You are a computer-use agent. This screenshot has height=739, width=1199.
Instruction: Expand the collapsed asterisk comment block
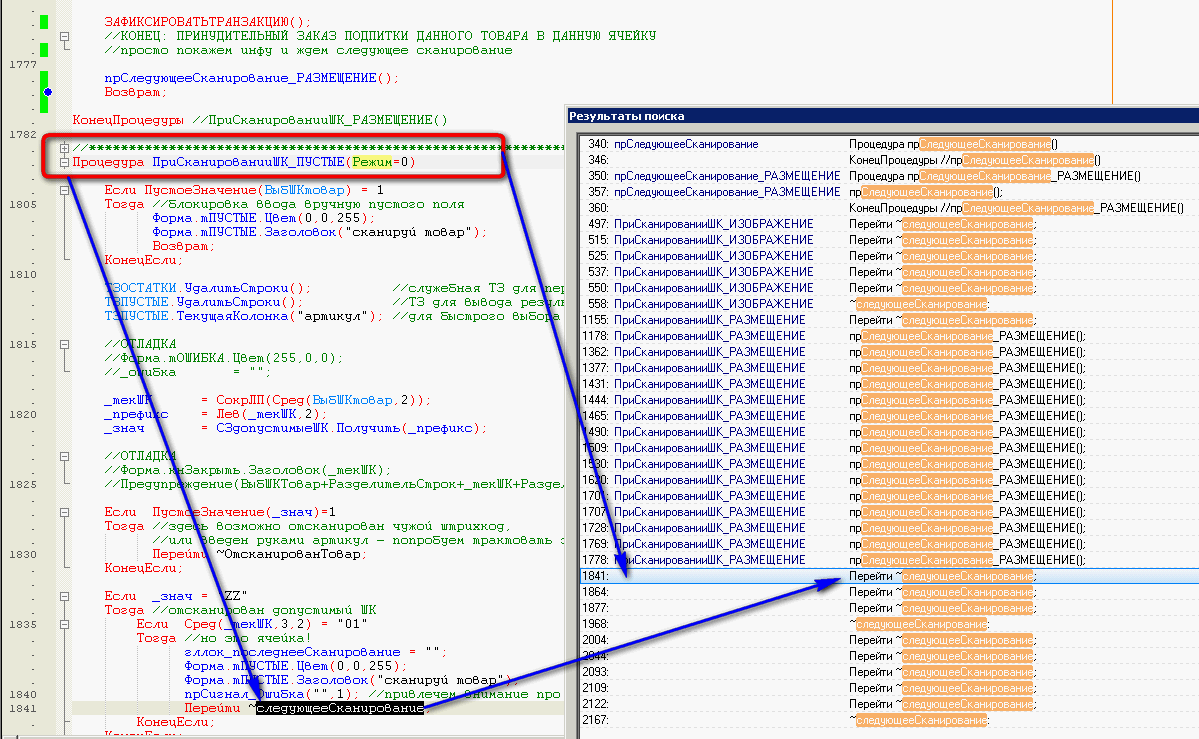[65, 148]
